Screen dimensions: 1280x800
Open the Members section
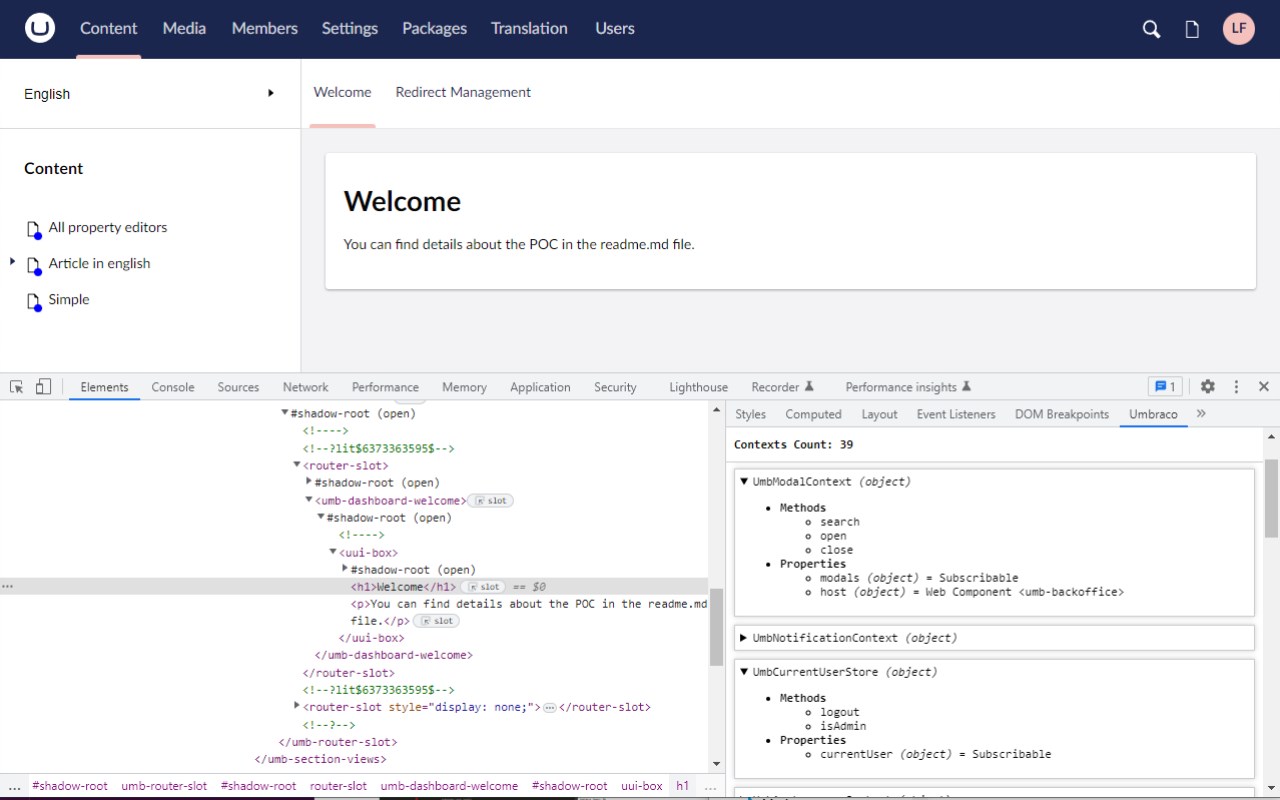265,28
